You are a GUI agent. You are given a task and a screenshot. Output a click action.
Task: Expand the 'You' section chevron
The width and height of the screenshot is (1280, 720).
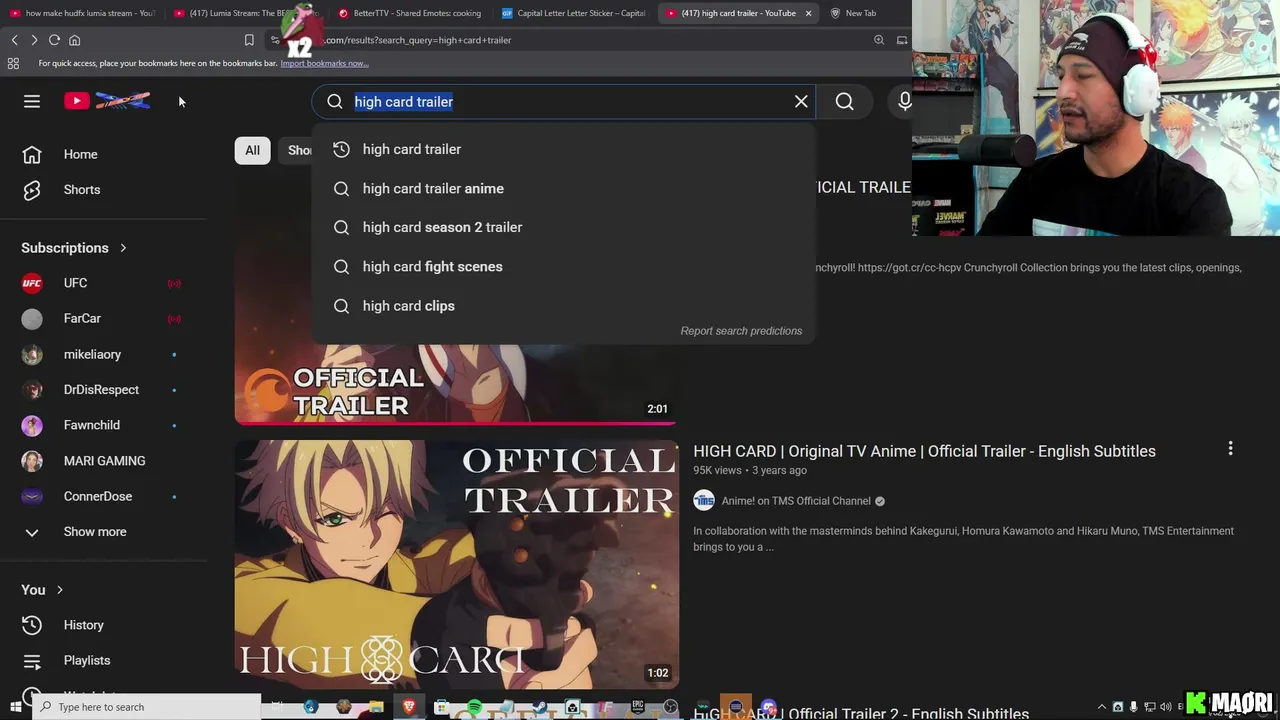pos(60,590)
